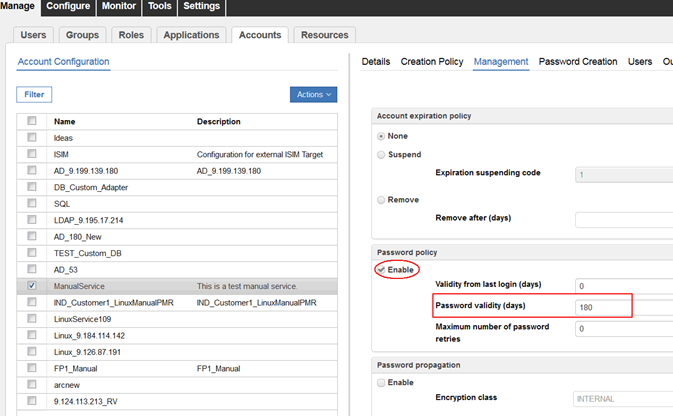Select the LinuxService109 account name
This screenshot has width=673, height=416.
tap(82, 319)
